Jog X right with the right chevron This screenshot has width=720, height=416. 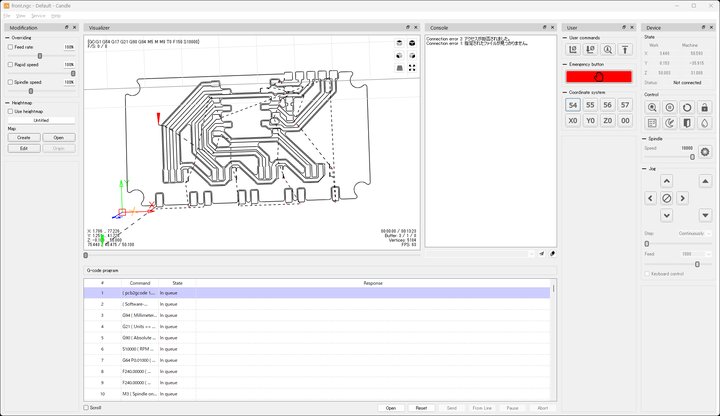[683, 198]
